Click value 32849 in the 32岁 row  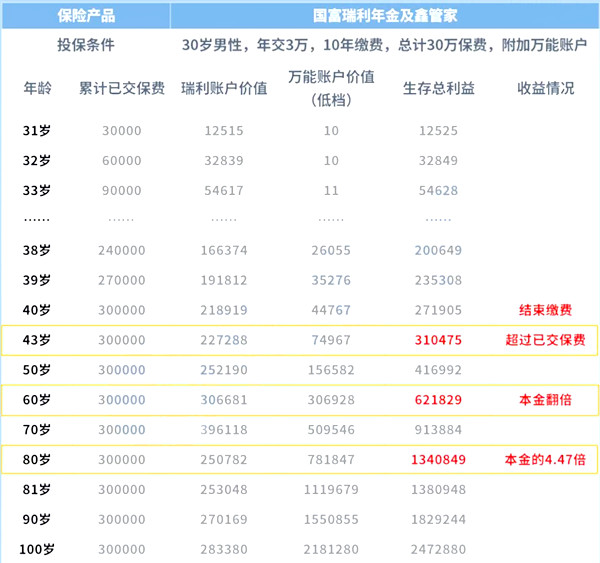439,161
